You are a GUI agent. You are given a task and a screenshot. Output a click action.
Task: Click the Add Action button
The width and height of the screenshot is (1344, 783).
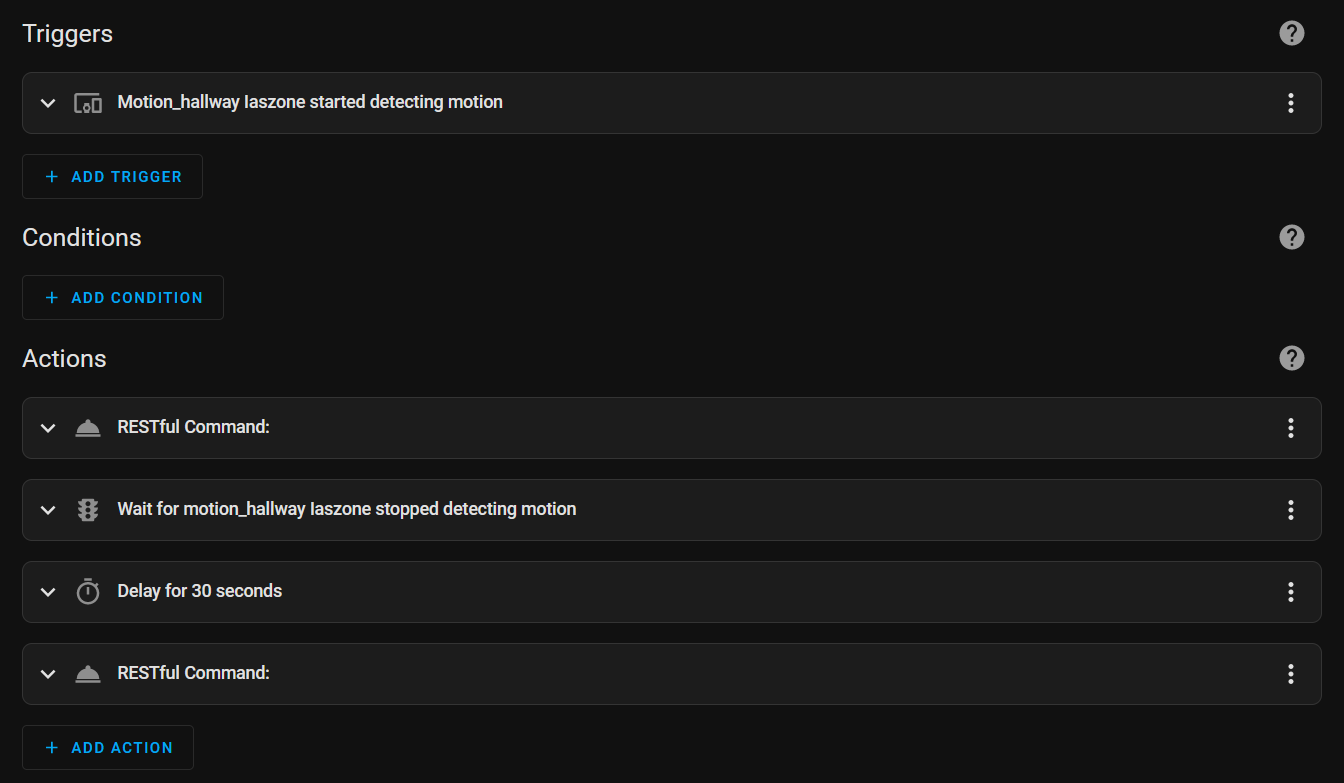point(108,748)
